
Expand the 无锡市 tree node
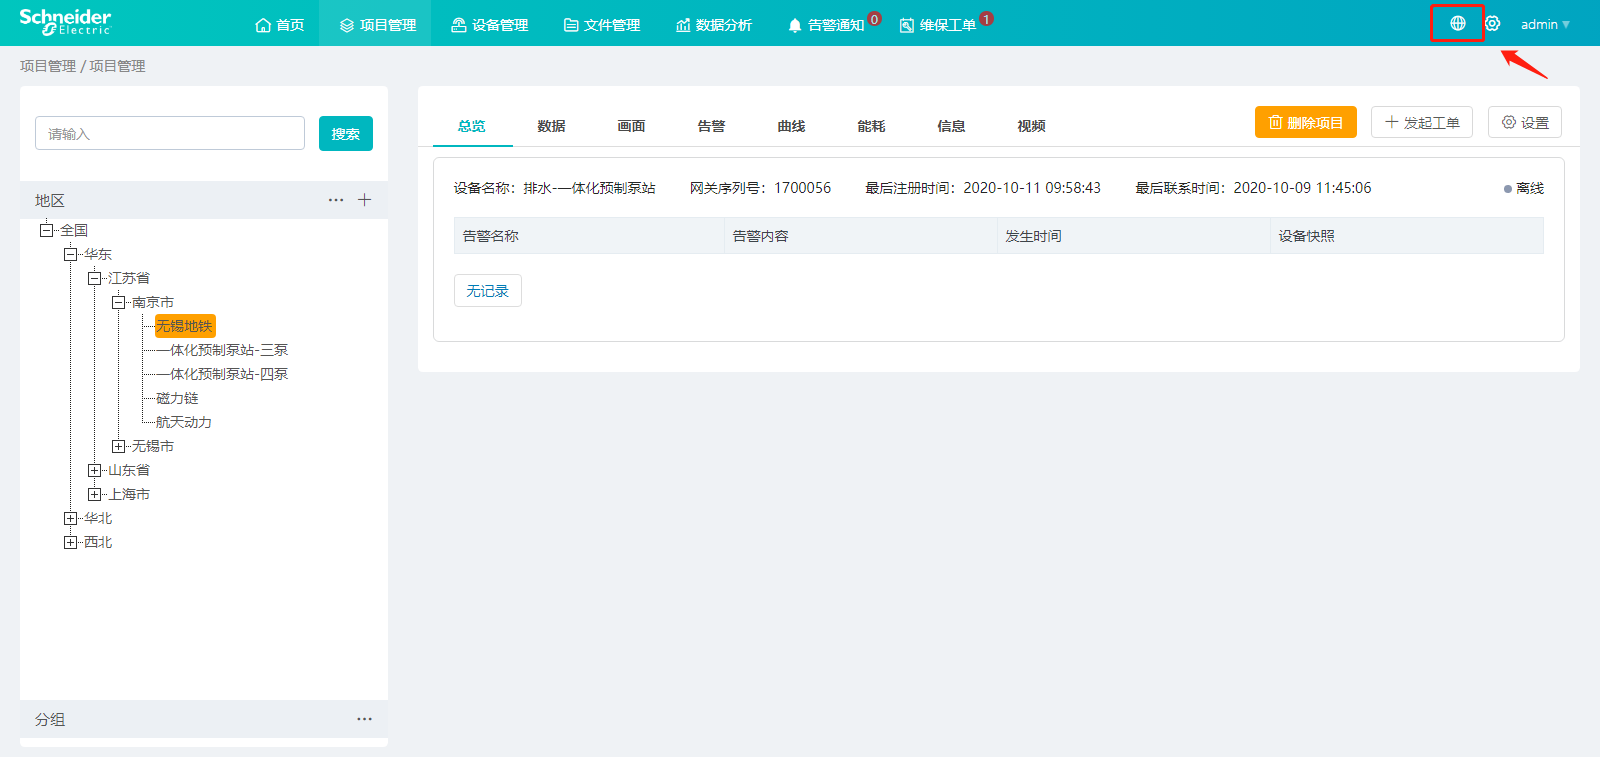click(118, 446)
